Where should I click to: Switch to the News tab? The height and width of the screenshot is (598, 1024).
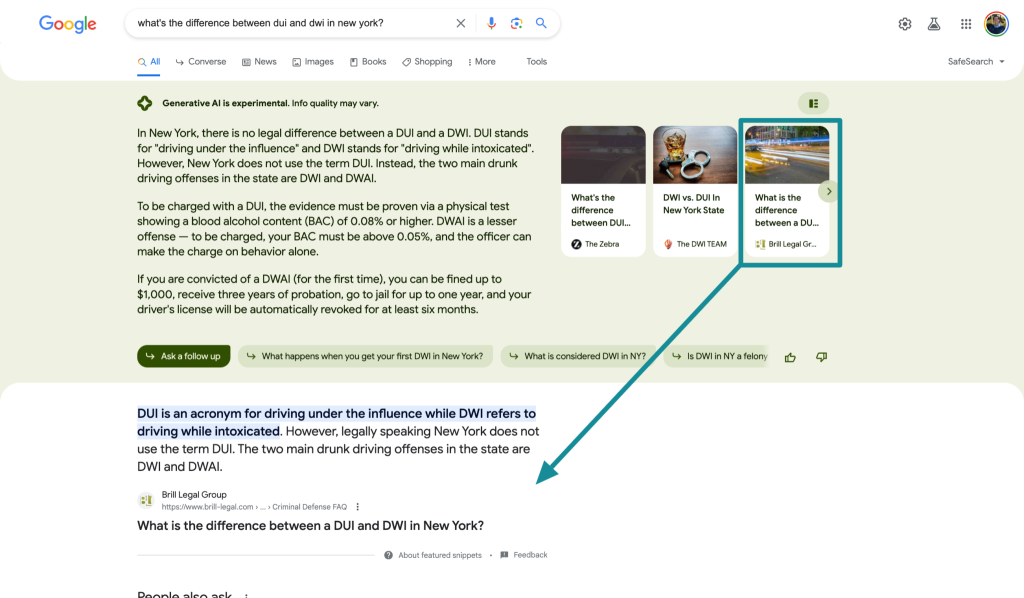tap(259, 62)
